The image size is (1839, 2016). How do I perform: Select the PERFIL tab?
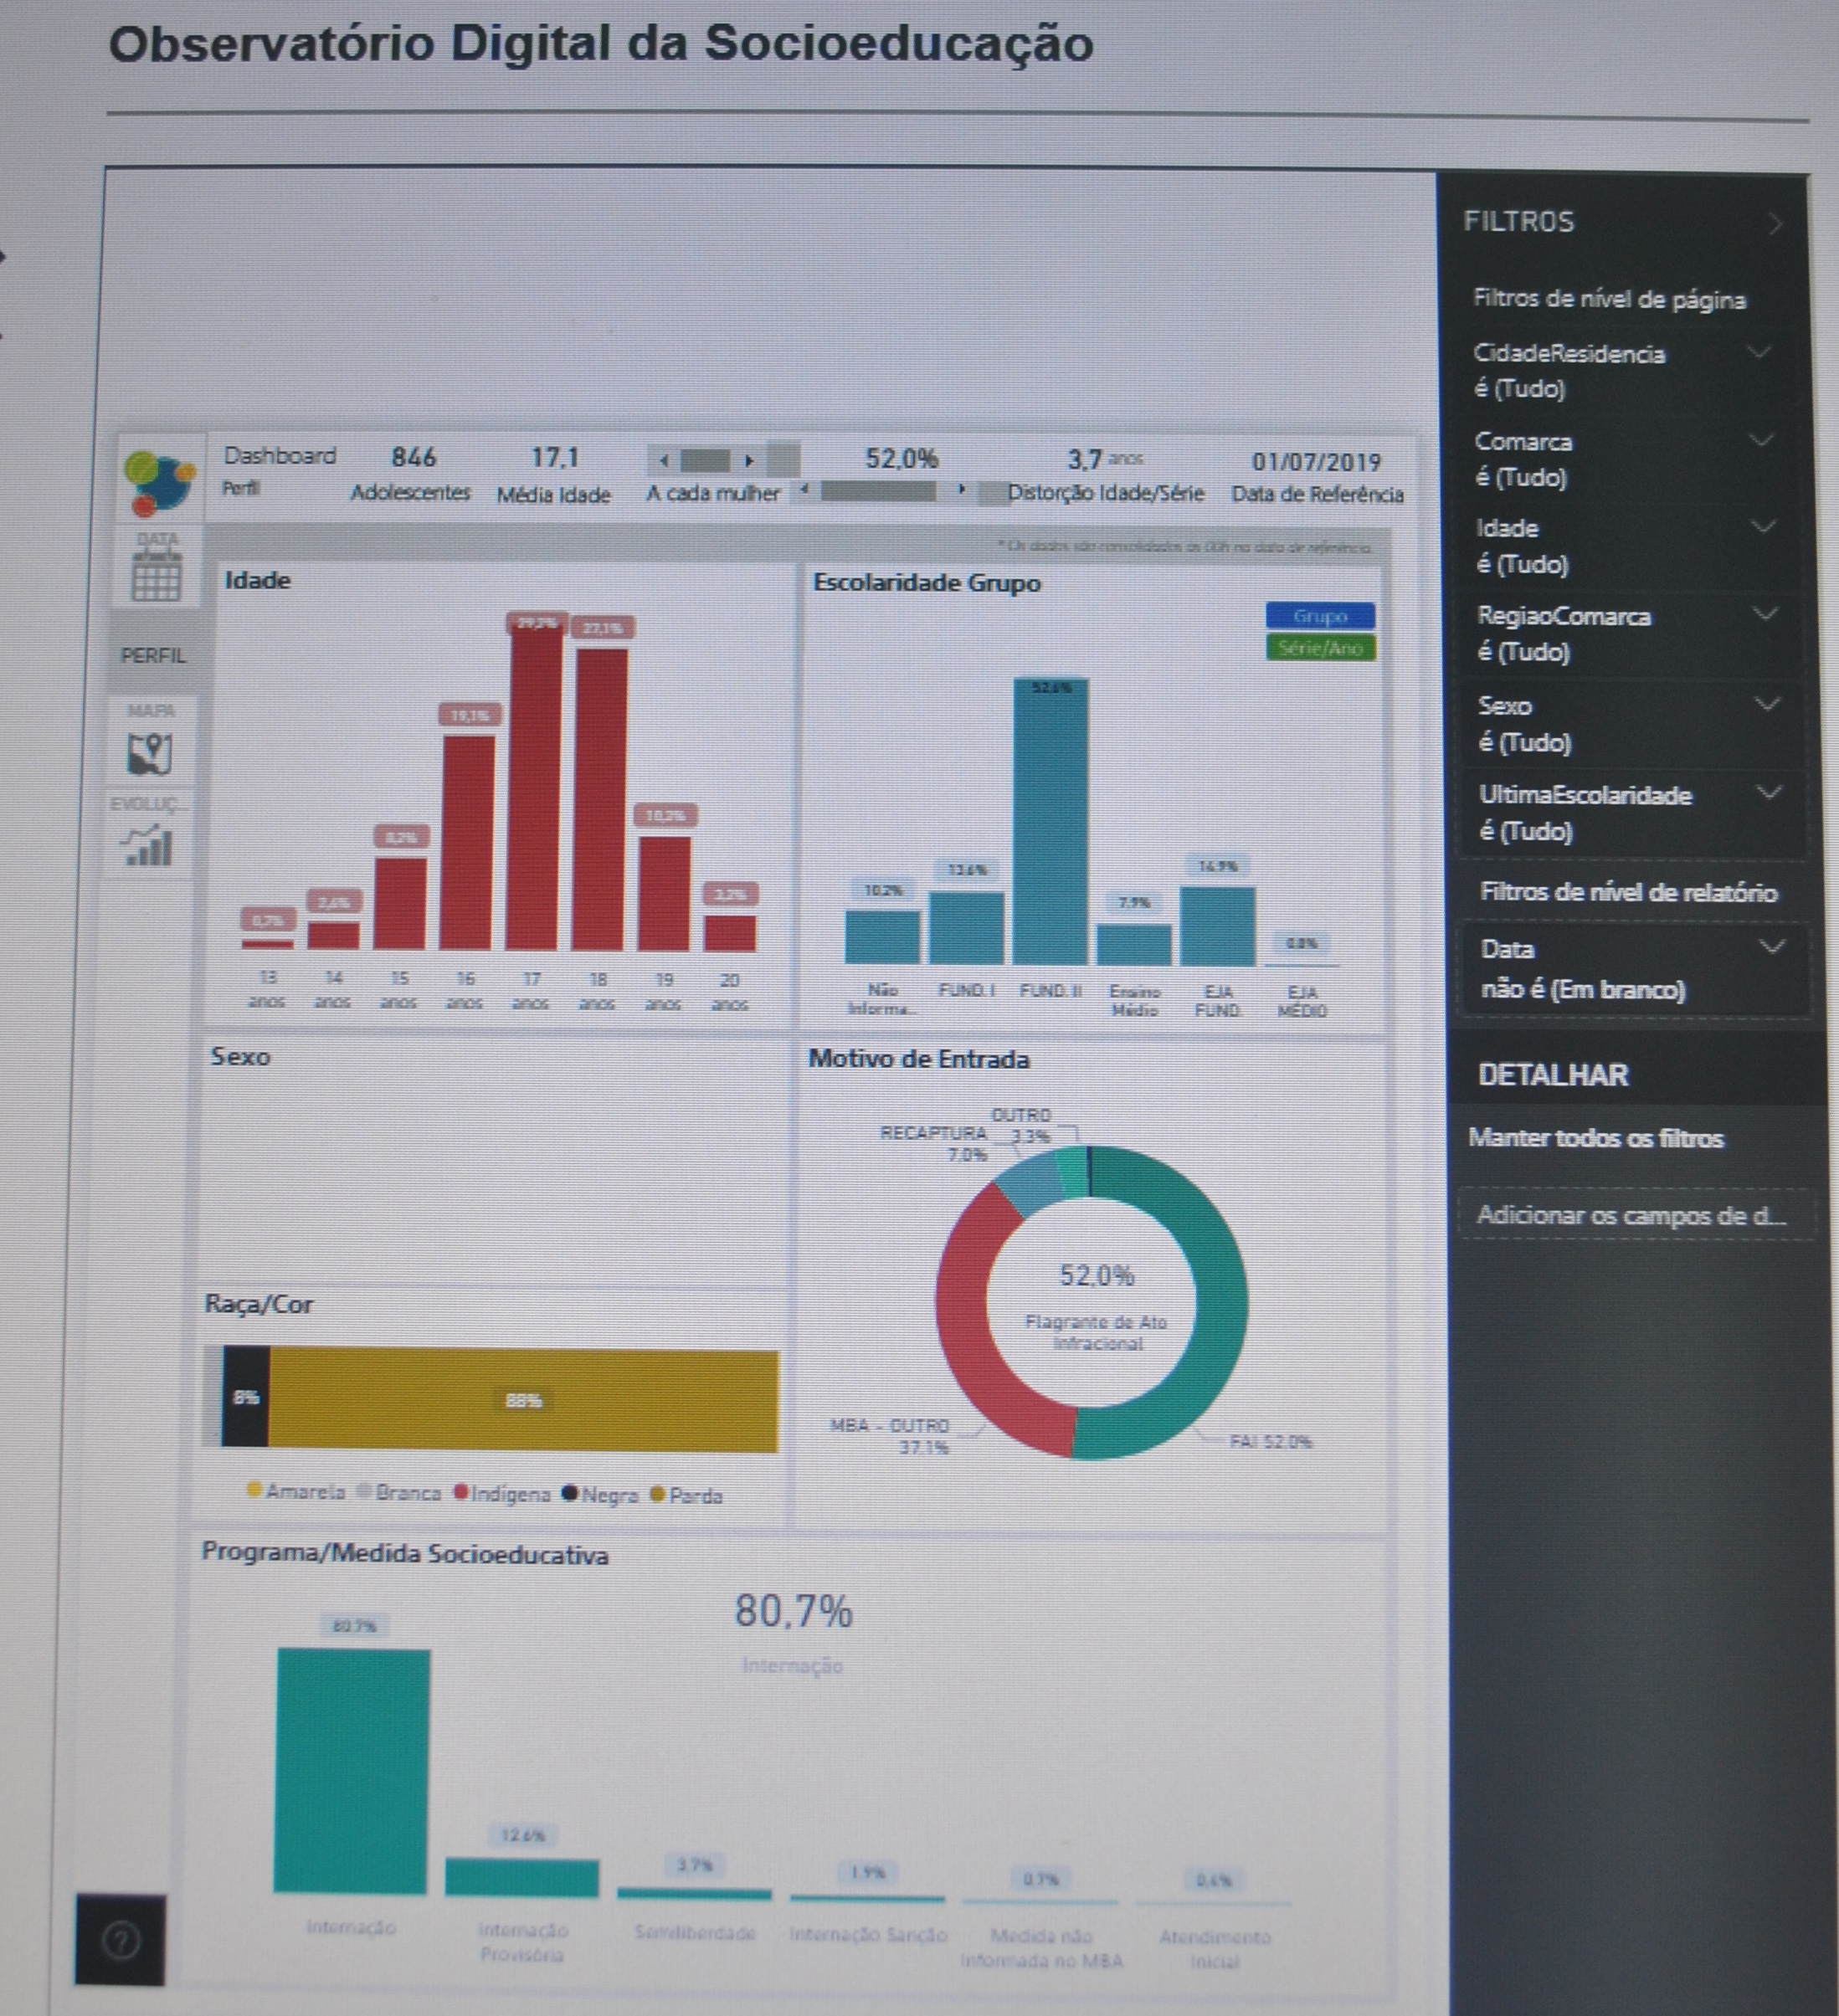[153, 655]
